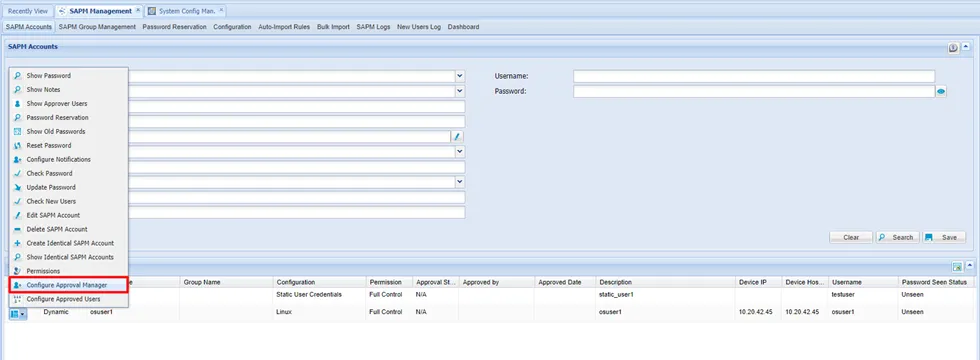
Task: Go to the Bulk Import sub-tab
Action: [333, 27]
